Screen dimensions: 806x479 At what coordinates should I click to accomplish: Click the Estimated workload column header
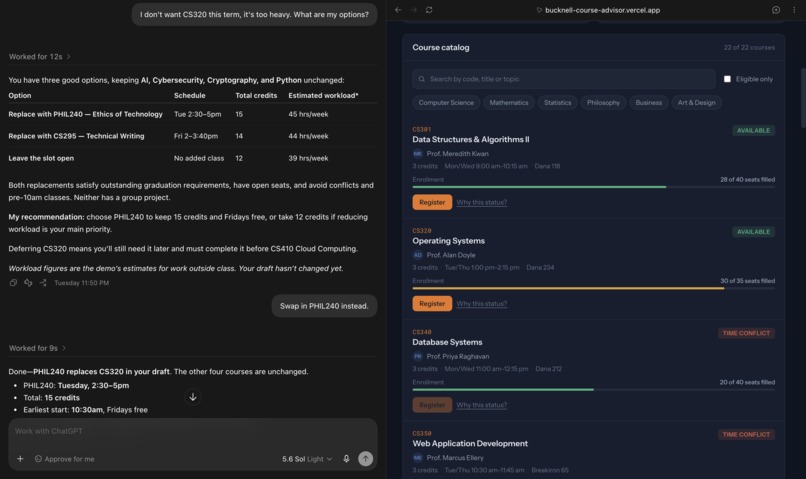click(323, 96)
